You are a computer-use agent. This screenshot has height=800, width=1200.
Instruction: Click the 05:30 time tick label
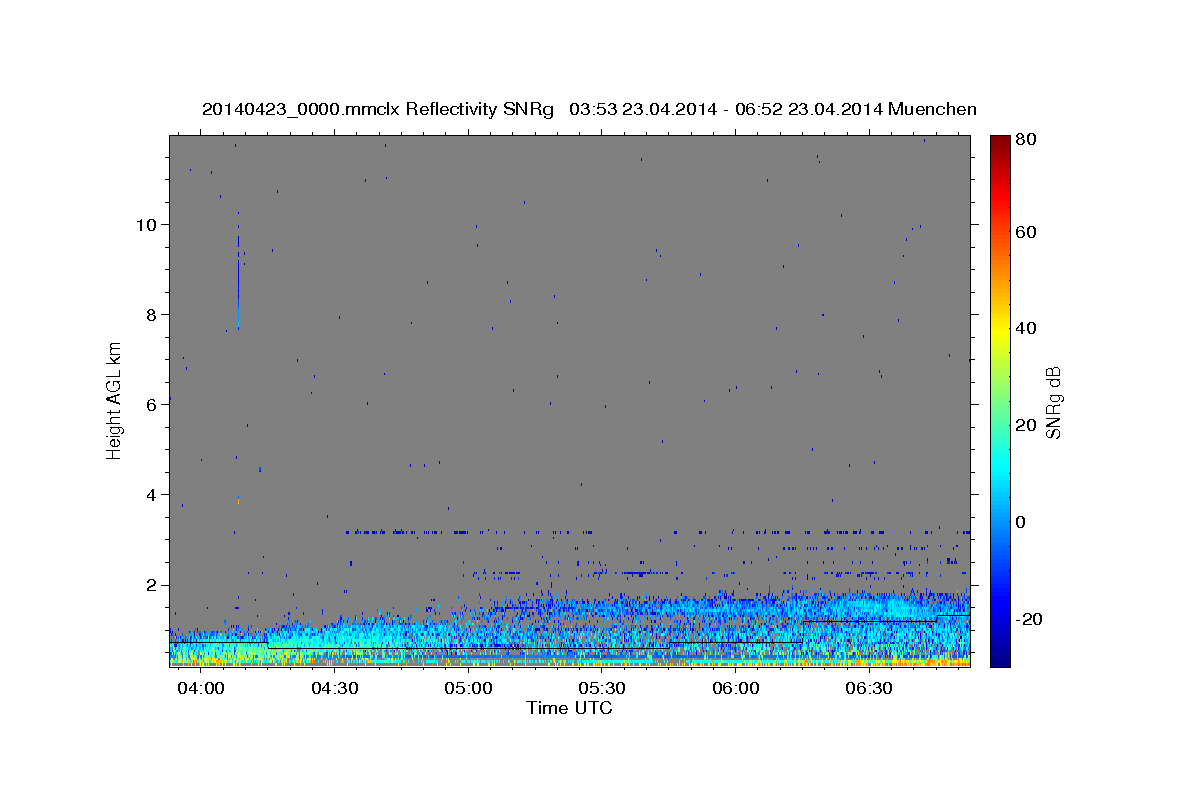(x=601, y=690)
